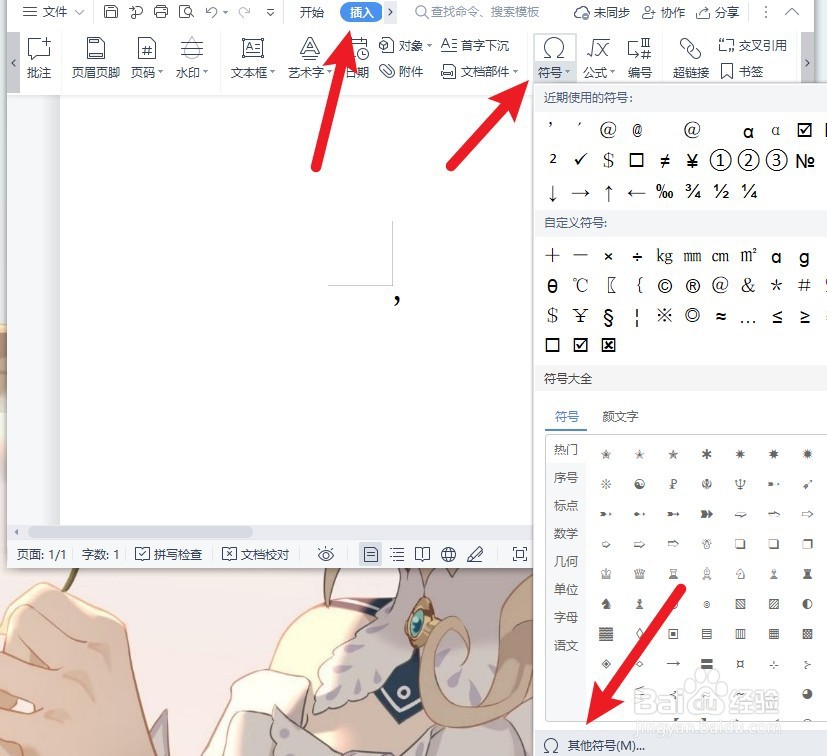The height and width of the screenshot is (756, 827).
Task: Insert the © copyright symbol
Action: (665, 285)
